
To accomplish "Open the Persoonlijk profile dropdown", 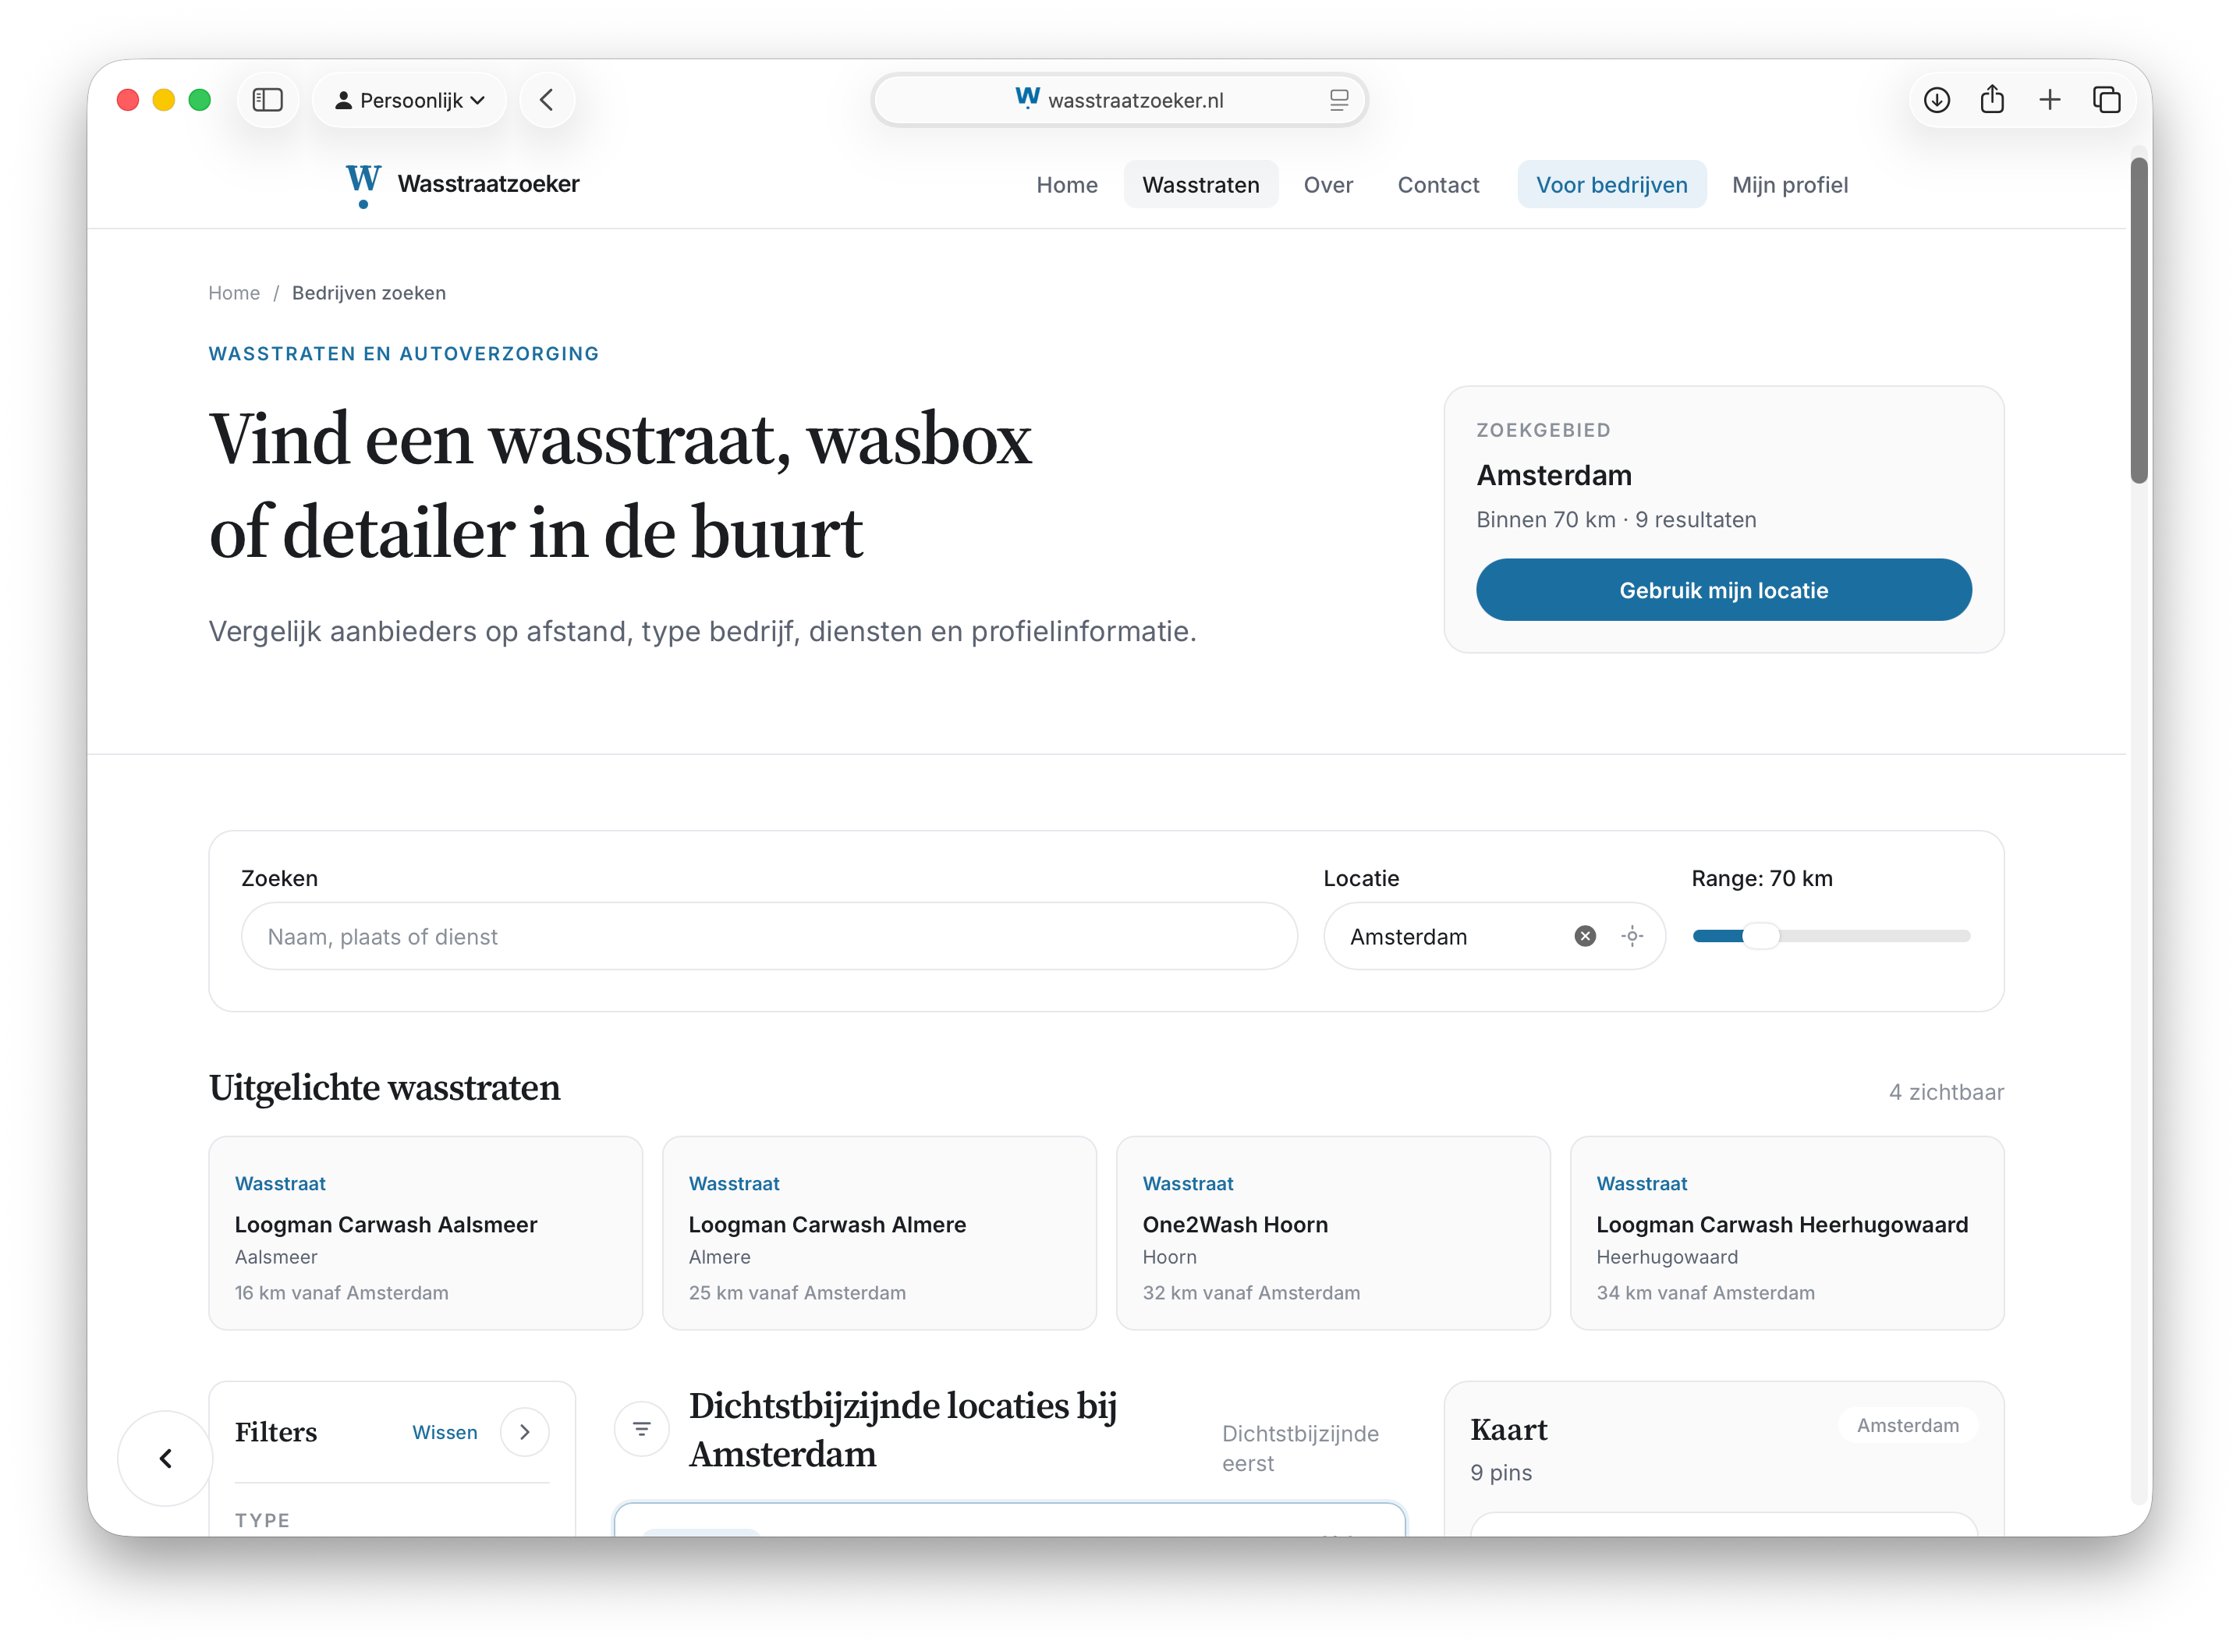I will [x=410, y=100].
